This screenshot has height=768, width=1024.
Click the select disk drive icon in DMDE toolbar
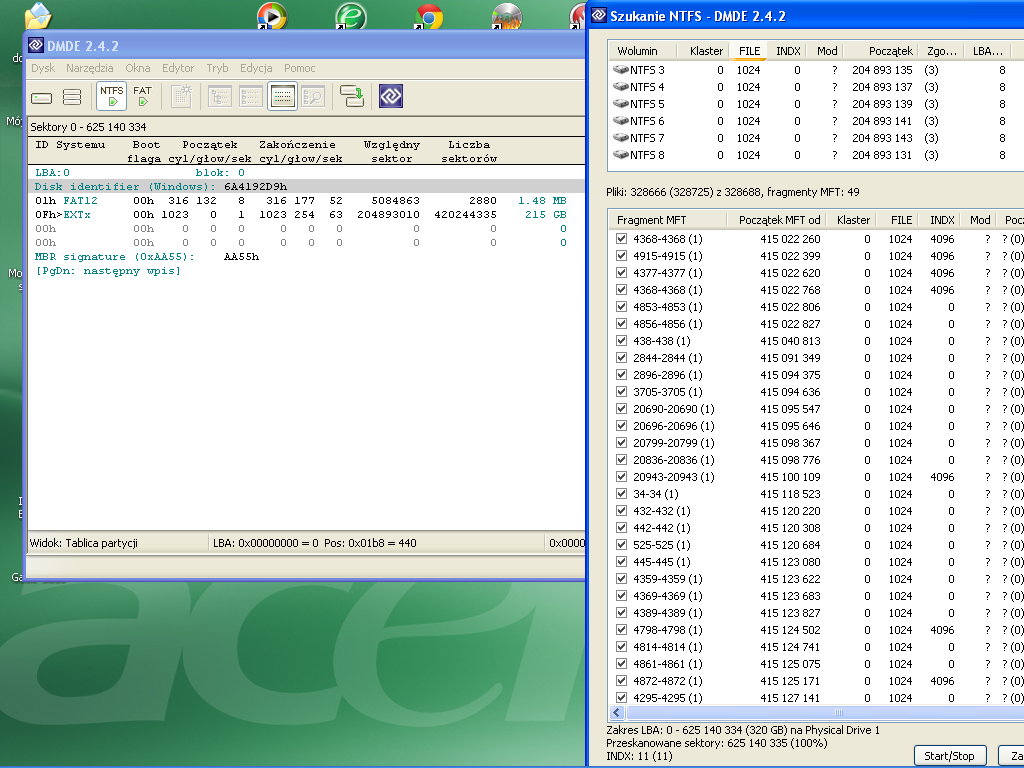click(x=41, y=97)
